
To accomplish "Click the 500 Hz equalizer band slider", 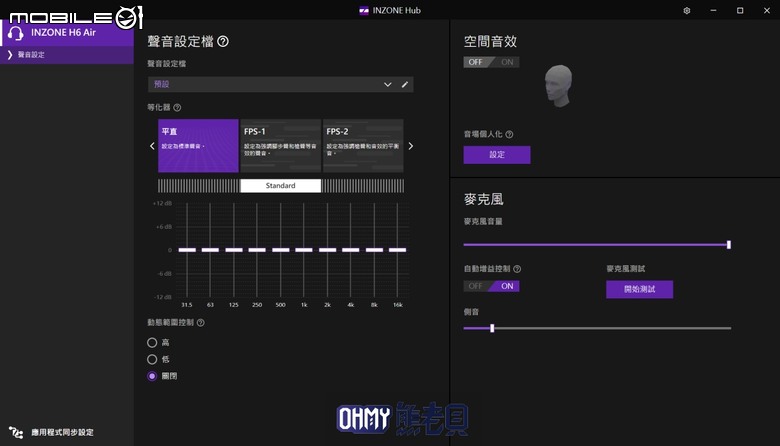I will tap(281, 250).
